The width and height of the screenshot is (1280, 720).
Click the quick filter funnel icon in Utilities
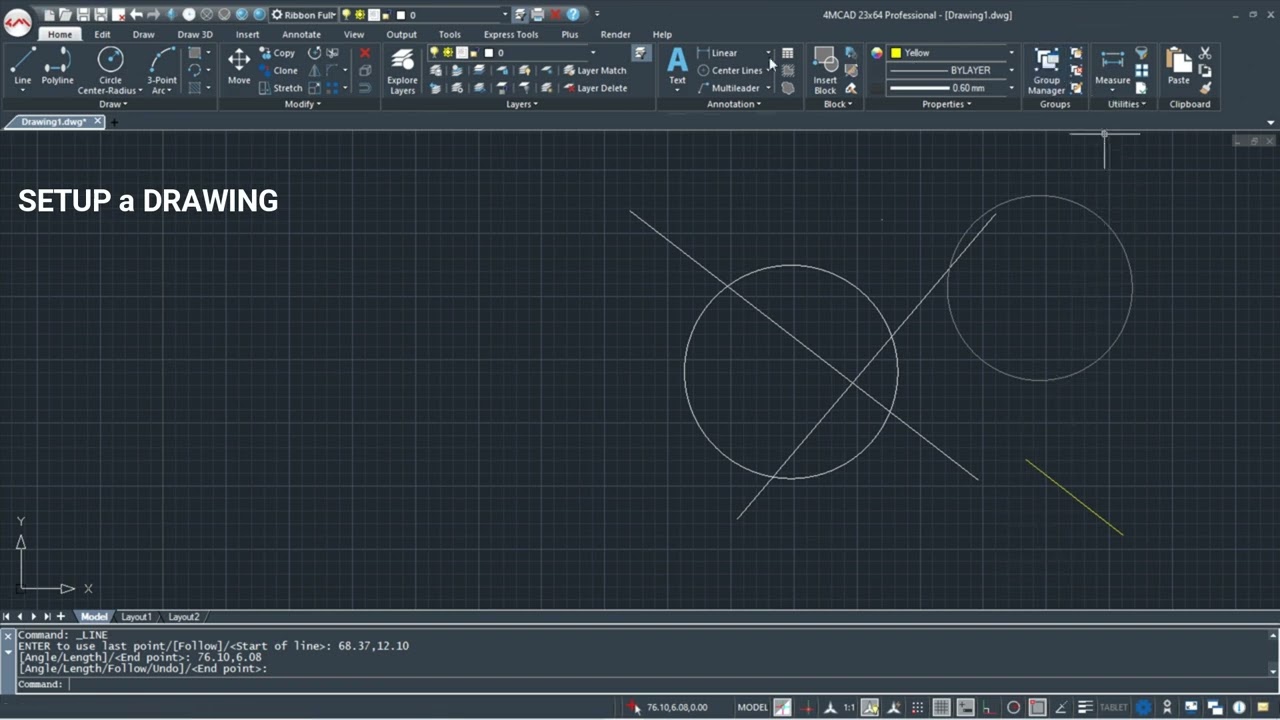[1141, 53]
